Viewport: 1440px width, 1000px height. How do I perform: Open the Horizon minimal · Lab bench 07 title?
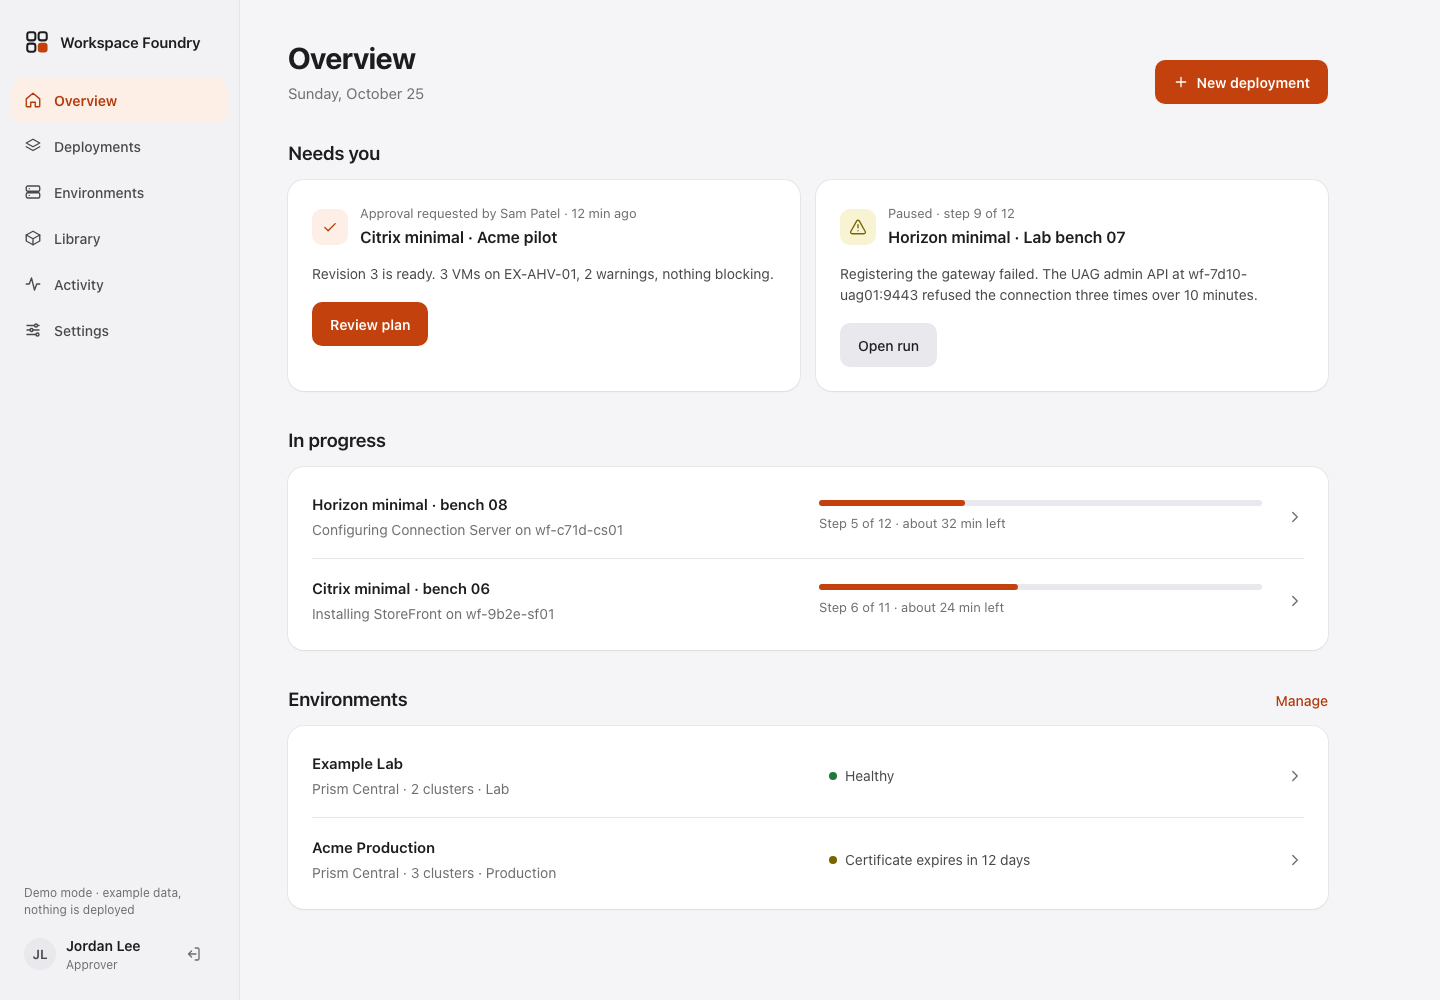[x=1007, y=237]
